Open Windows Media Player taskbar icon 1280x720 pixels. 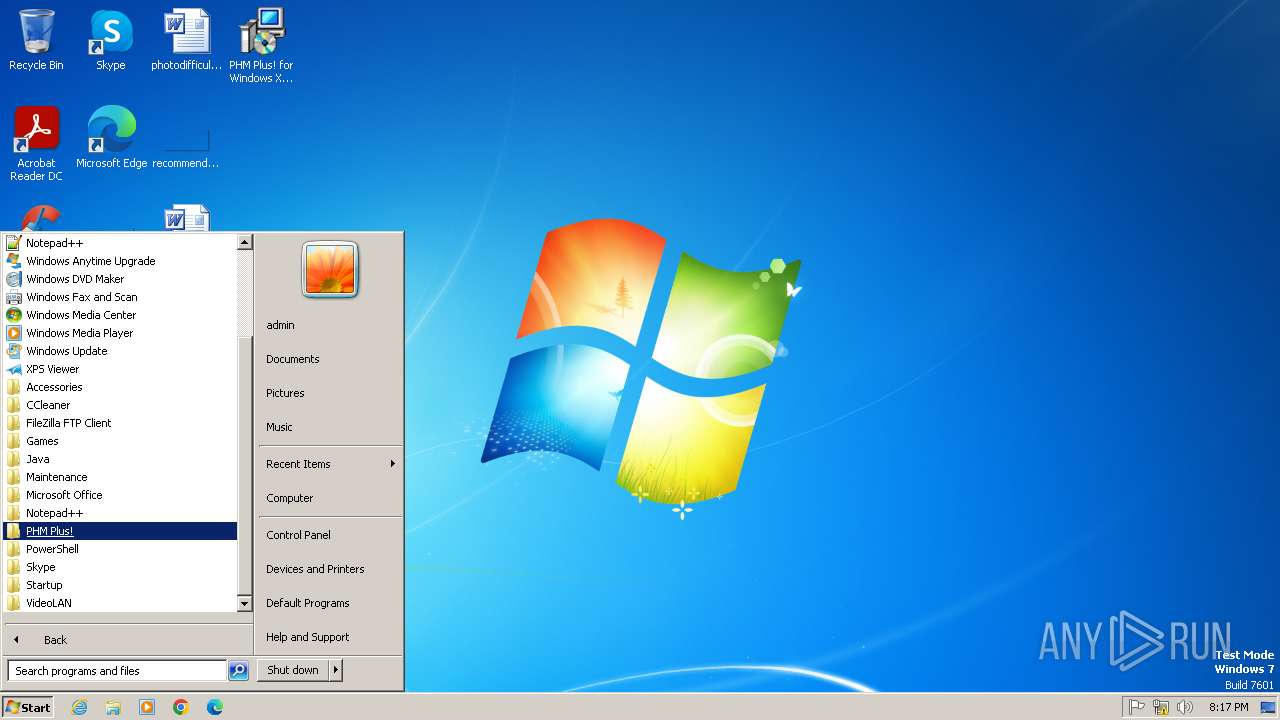pos(147,707)
